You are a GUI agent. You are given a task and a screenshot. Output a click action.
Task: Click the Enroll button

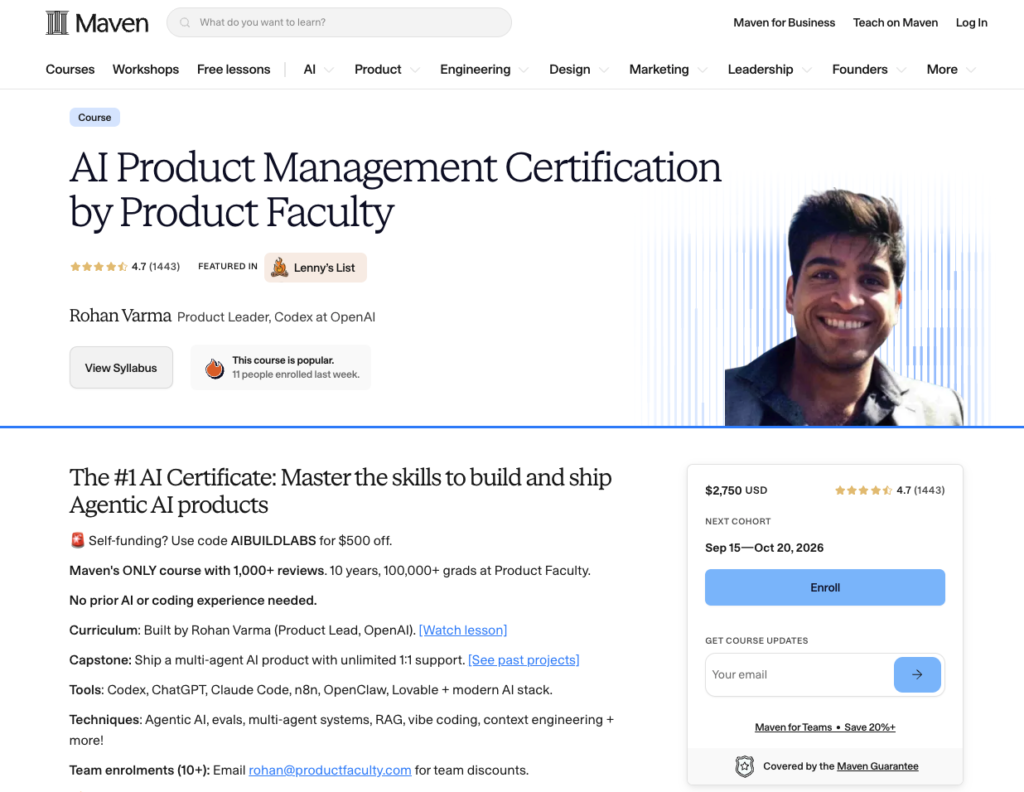[825, 587]
